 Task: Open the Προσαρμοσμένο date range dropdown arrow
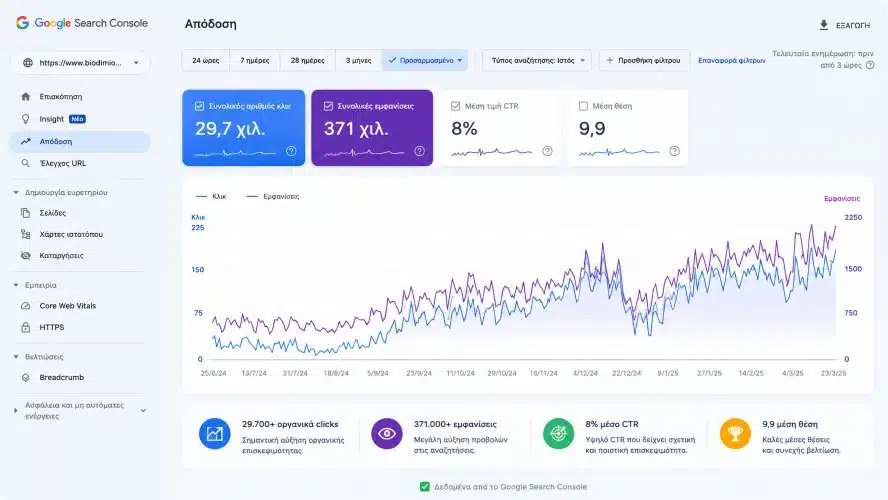coord(460,60)
